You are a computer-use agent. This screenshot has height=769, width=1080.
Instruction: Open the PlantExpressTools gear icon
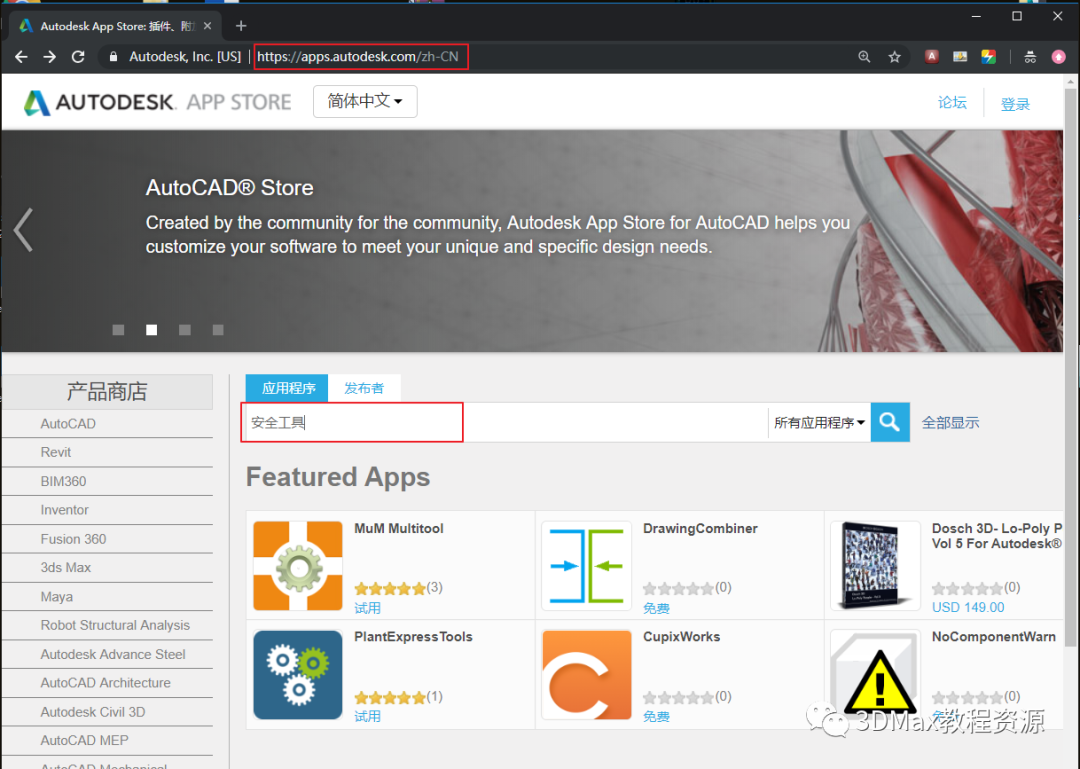[x=298, y=675]
